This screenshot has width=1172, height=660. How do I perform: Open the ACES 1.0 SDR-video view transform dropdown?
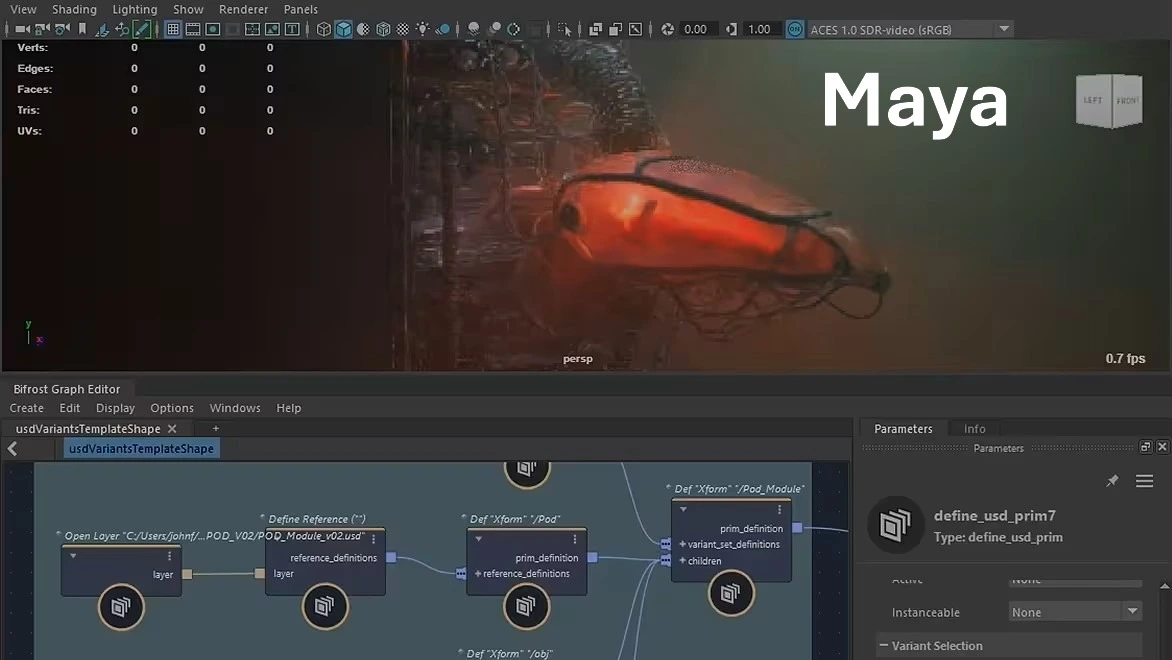(x=910, y=29)
